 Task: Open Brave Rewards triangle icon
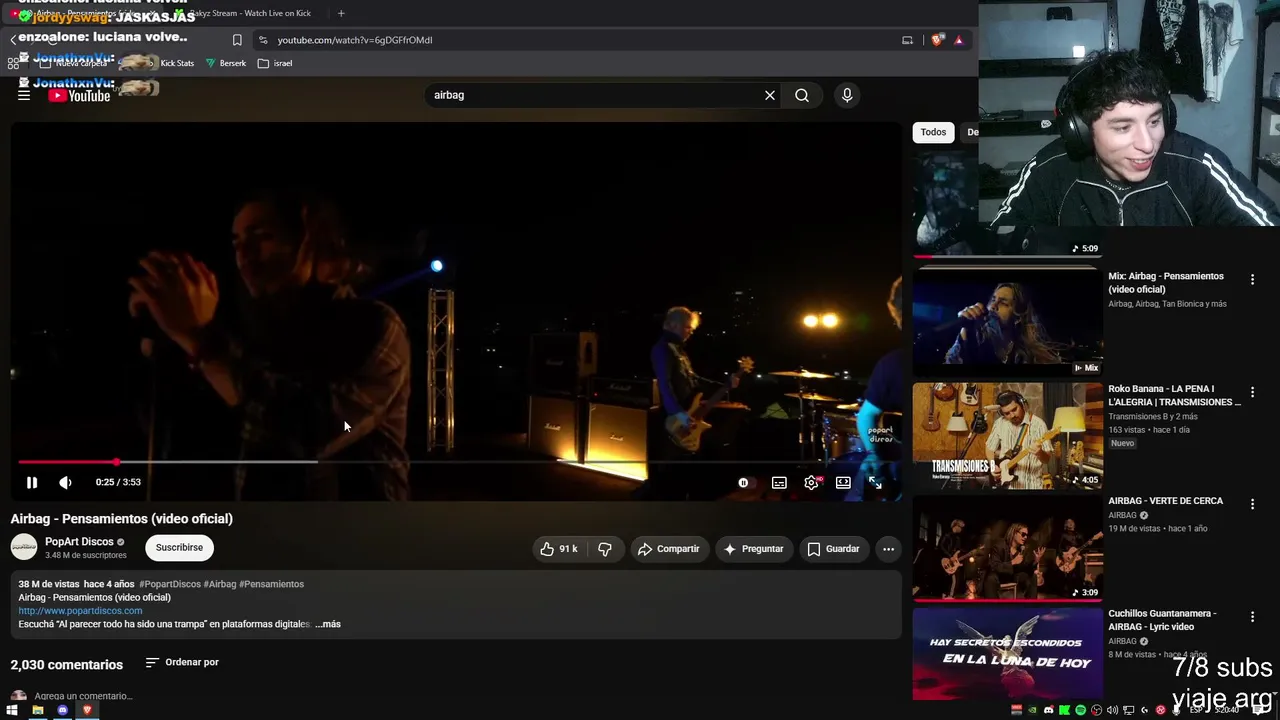point(959,40)
